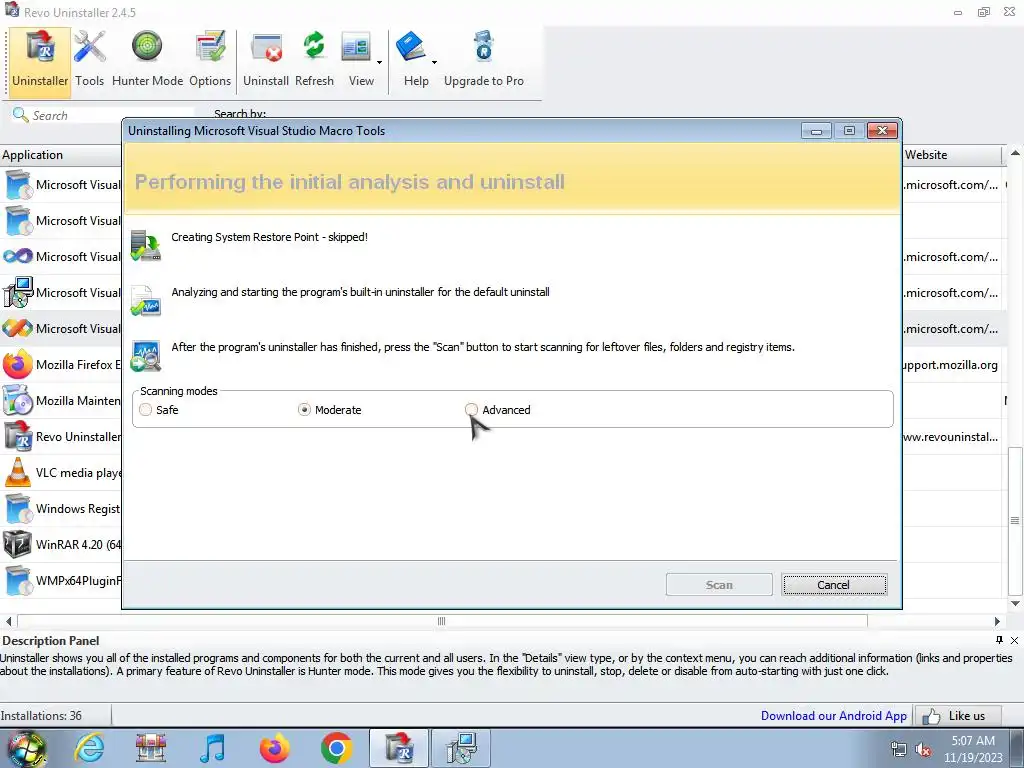The height and width of the screenshot is (768, 1024).
Task: Switch to Revo Uninstaller taskbar button
Action: [x=399, y=748]
